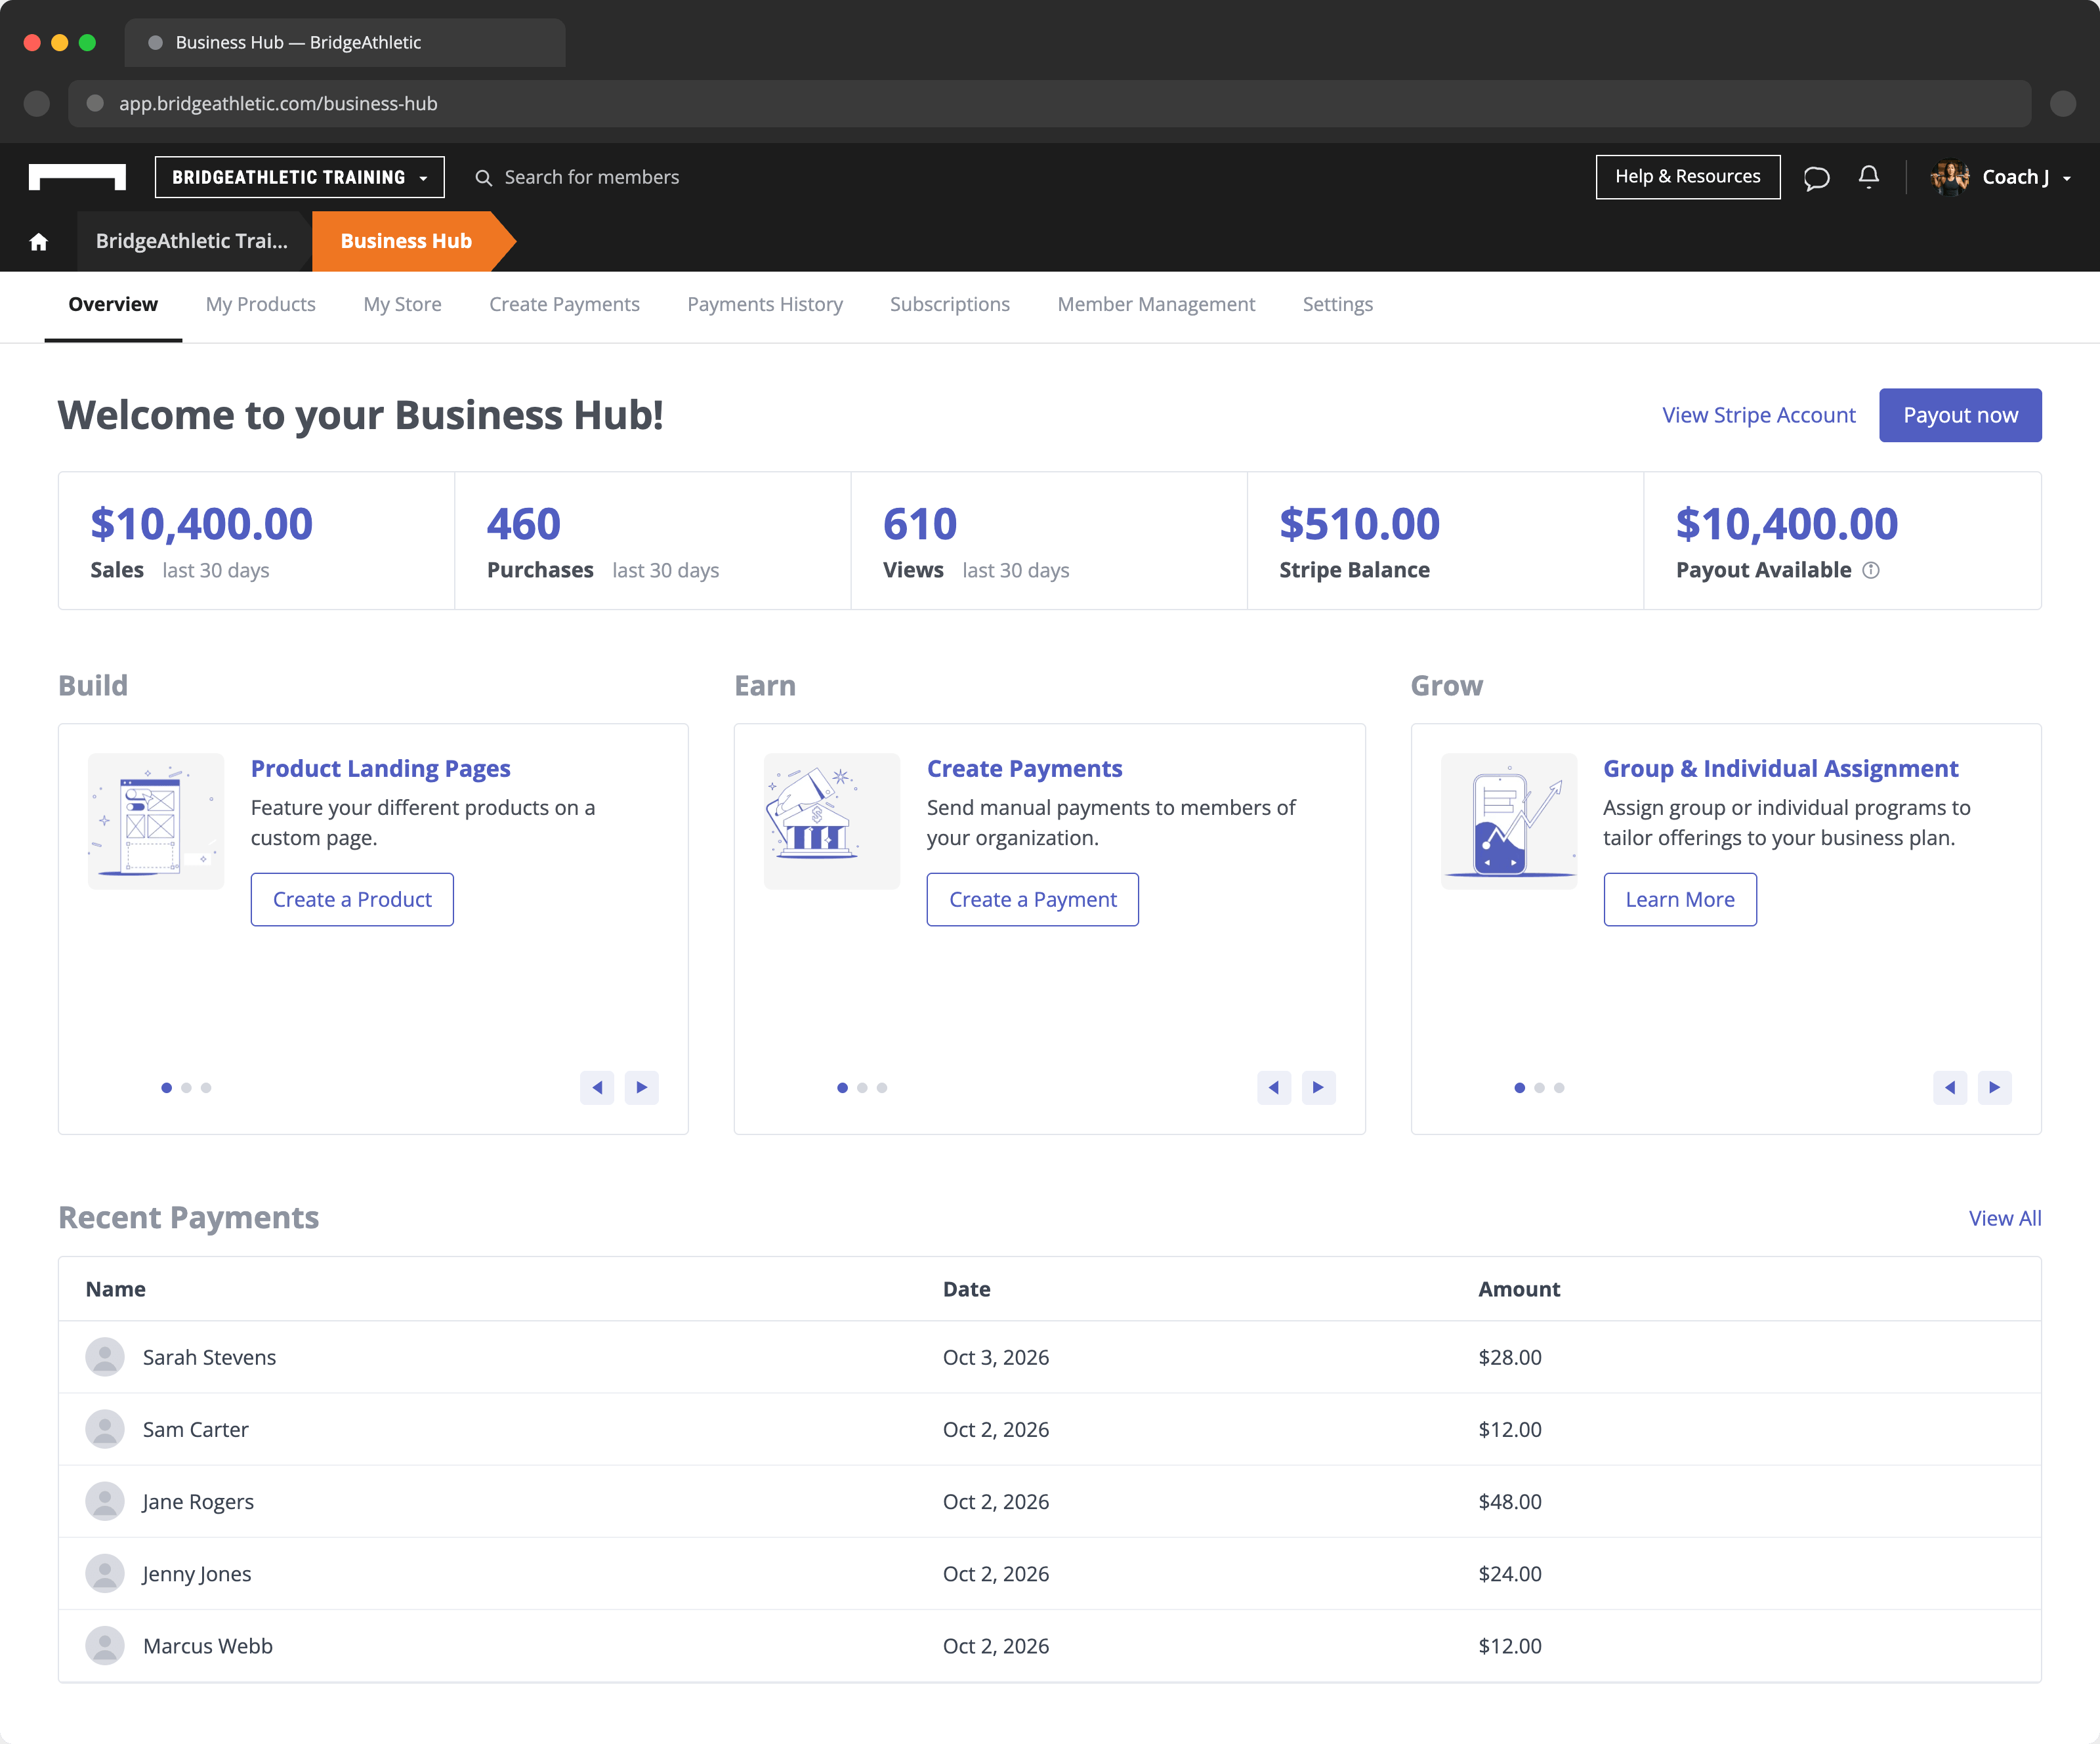The height and width of the screenshot is (1744, 2100).
Task: Click Marcus Webb payment row name
Action: (207, 1645)
